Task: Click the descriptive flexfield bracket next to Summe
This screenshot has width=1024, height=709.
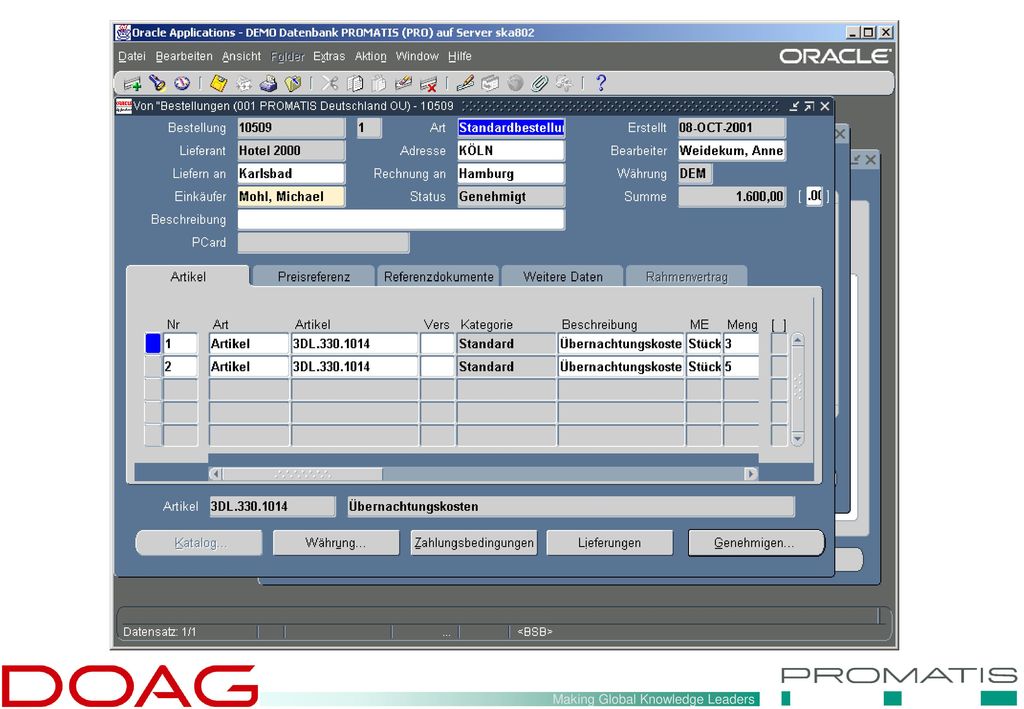Action: pos(814,196)
